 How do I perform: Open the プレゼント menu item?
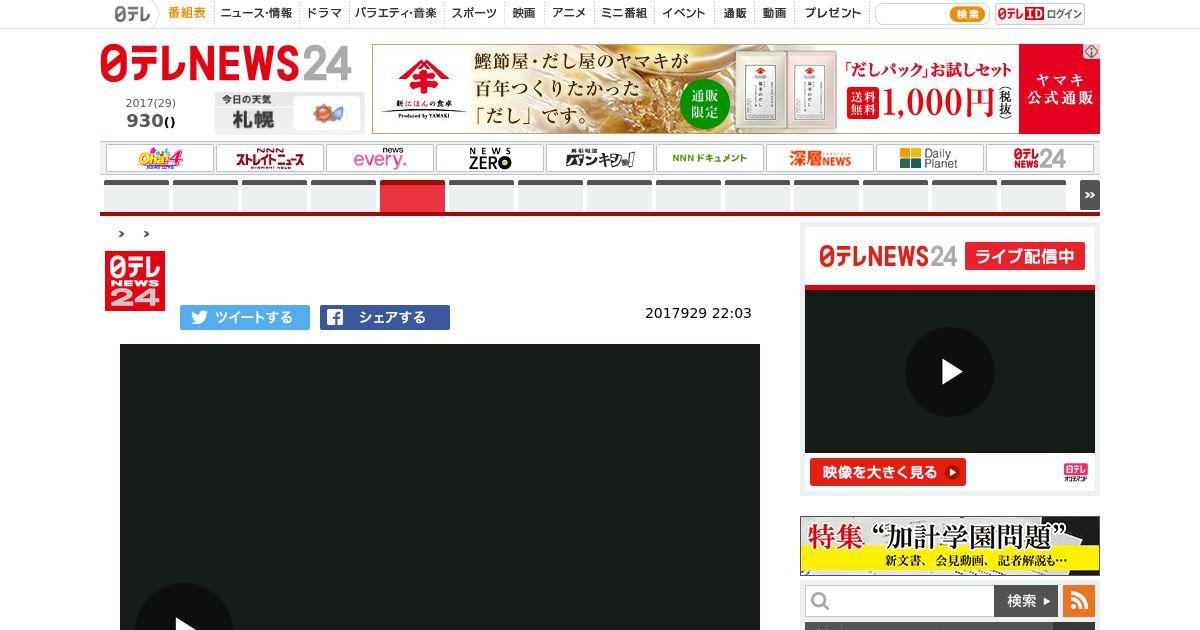pos(832,14)
